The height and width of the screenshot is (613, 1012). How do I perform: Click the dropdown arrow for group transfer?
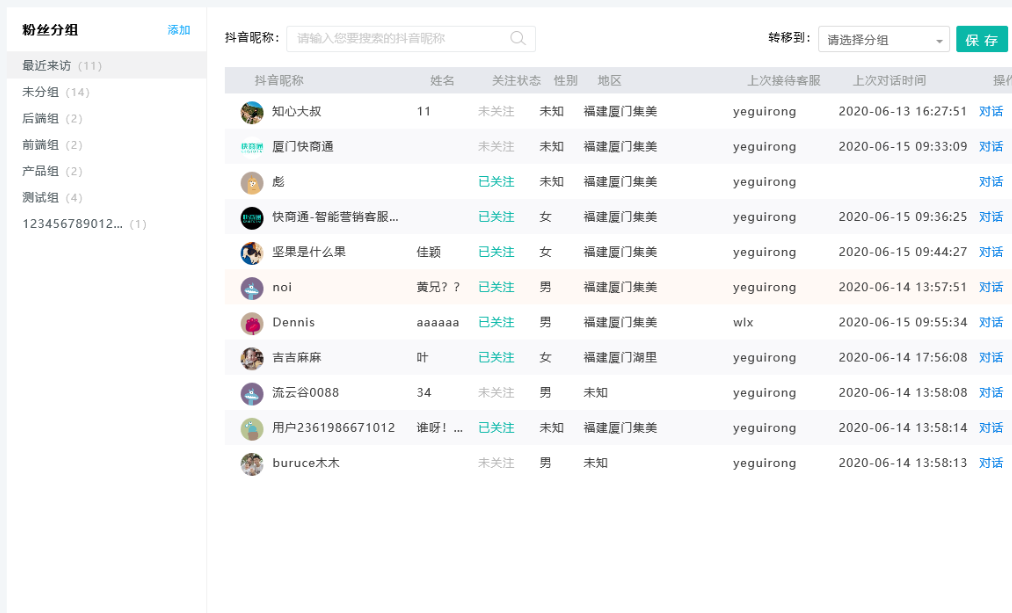(x=939, y=41)
